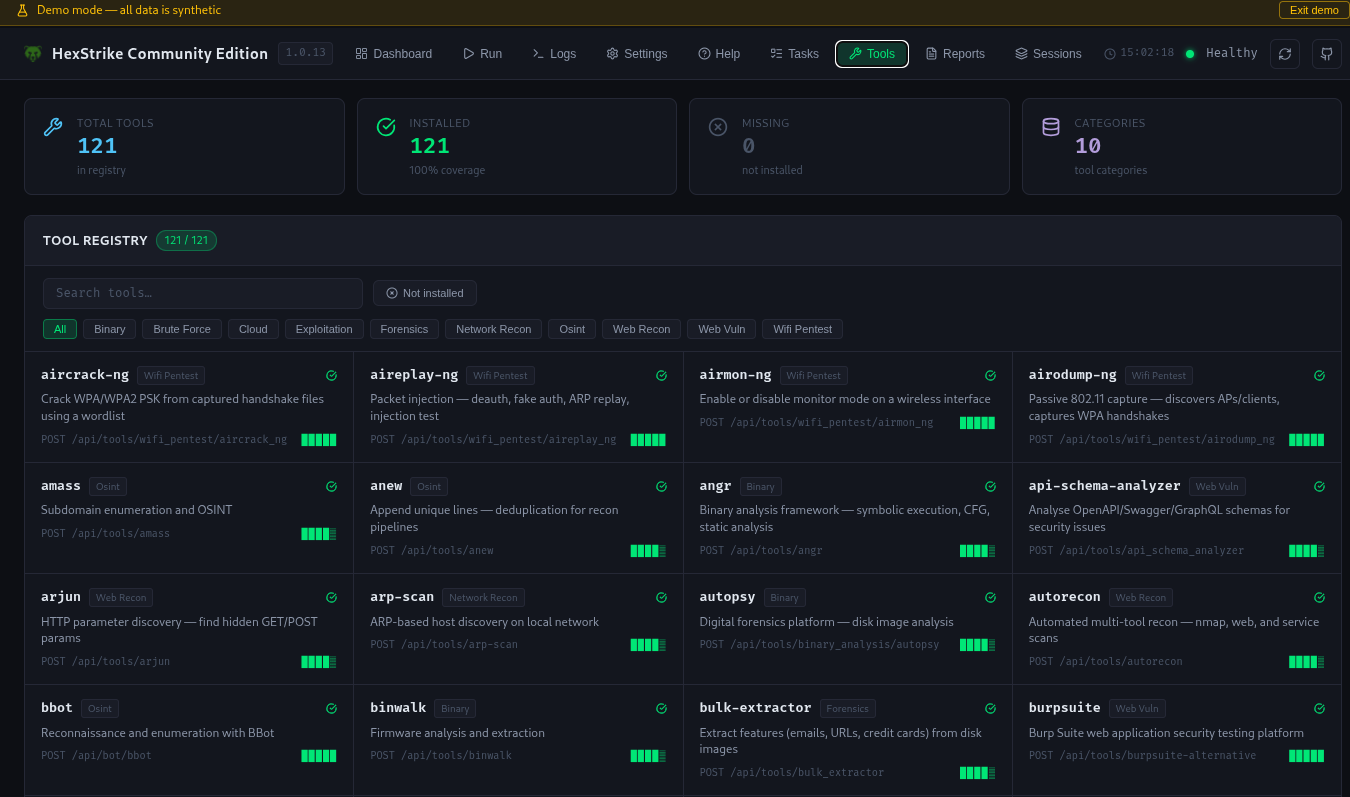Click the 121 / 121 registry badge
Image resolution: width=1350 pixels, height=797 pixels.
[186, 240]
